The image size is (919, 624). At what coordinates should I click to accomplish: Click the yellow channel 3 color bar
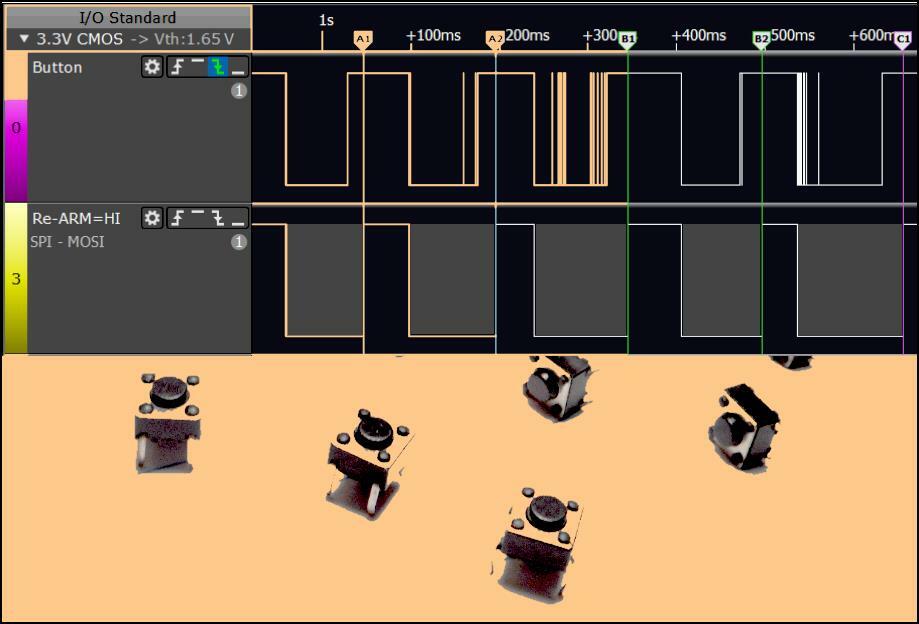pyautogui.click(x=15, y=279)
